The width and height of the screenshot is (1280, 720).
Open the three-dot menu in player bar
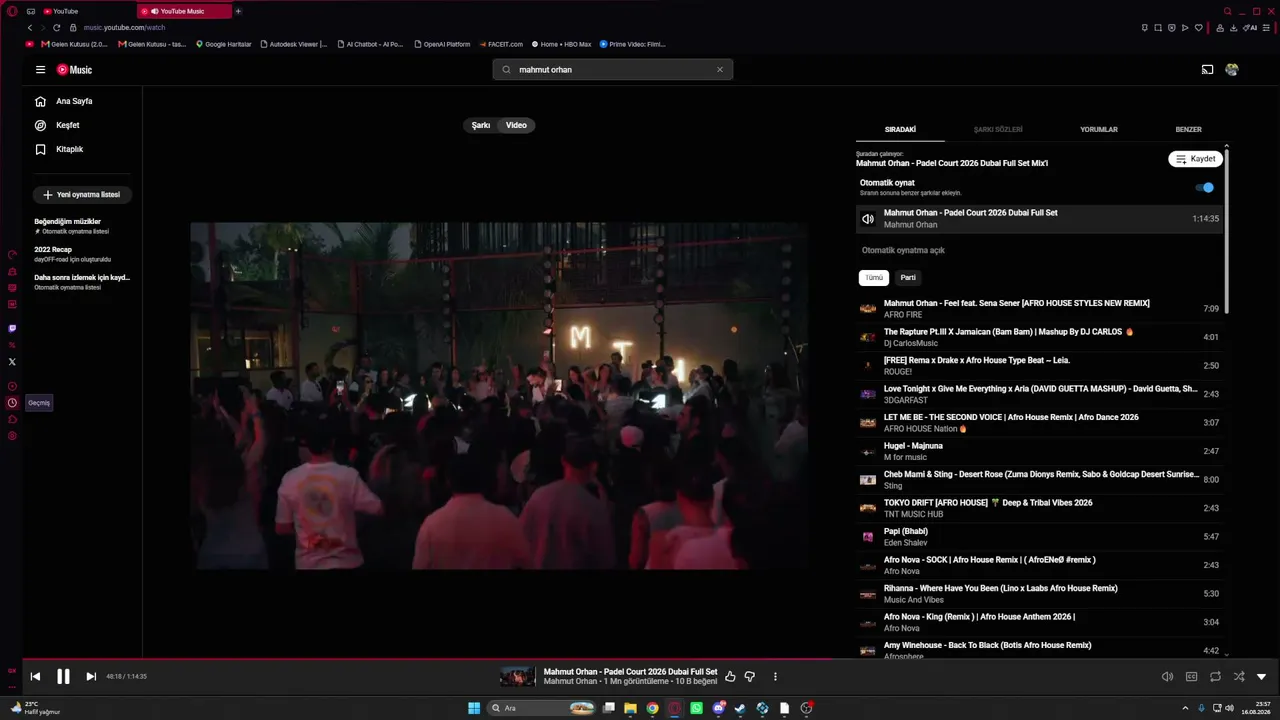coord(775,677)
